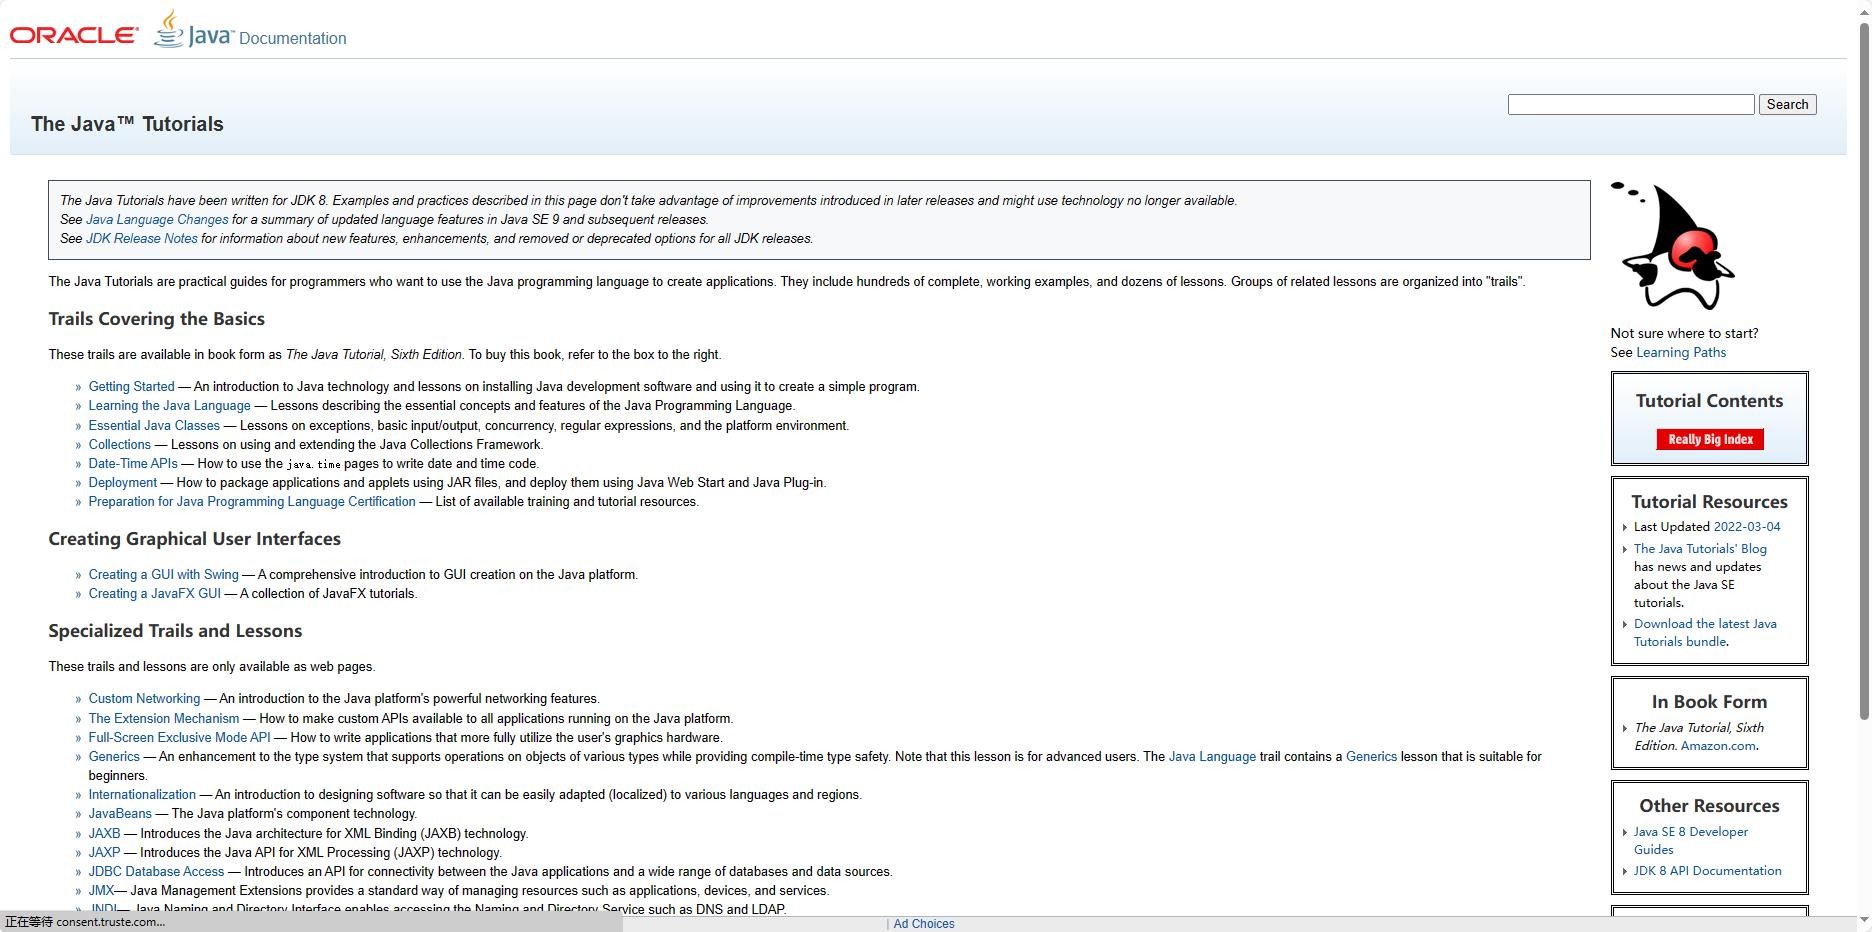Click the Duke mascot image
This screenshot has height=932, width=1872.
(1676, 247)
